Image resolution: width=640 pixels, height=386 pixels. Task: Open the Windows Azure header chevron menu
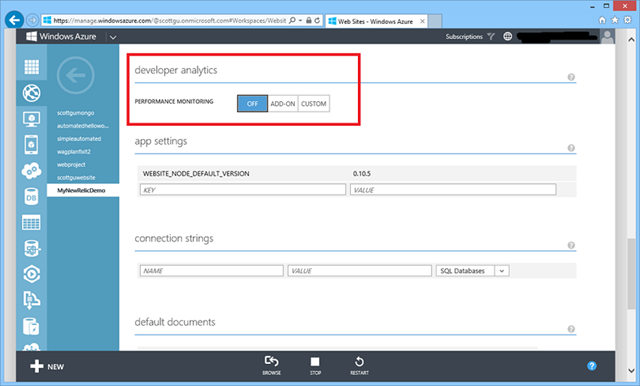113,37
